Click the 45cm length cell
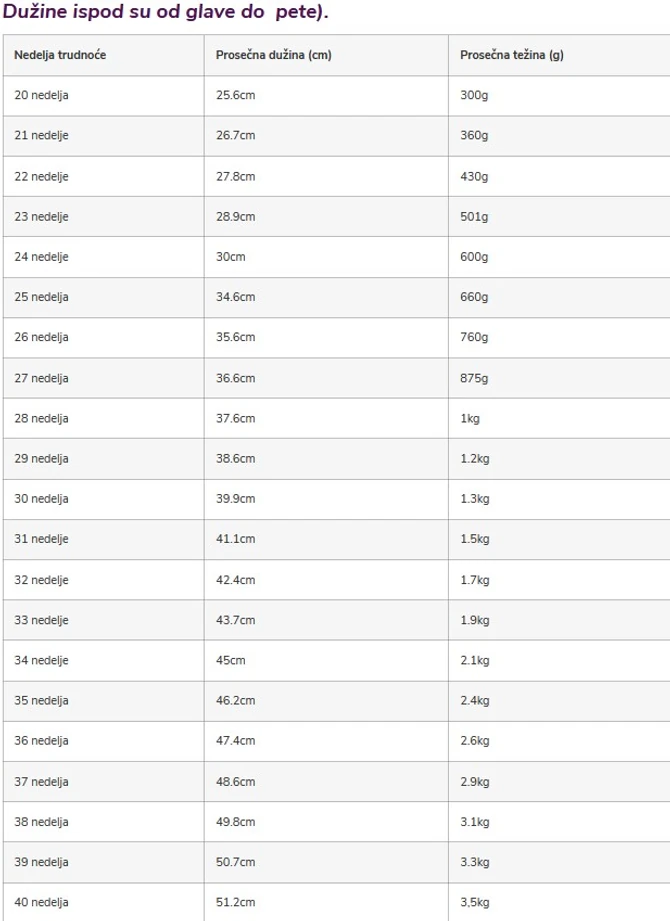670x921 pixels. click(230, 660)
